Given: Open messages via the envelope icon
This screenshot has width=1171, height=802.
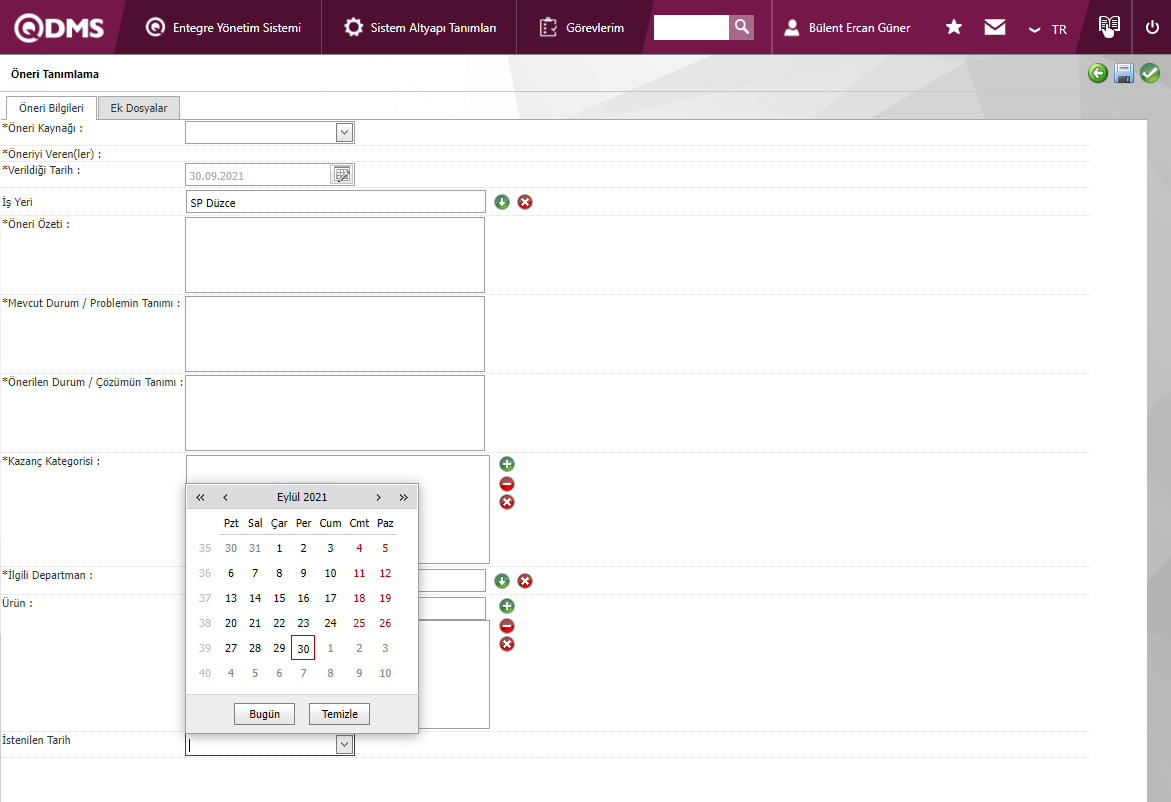Looking at the screenshot, I should tap(994, 27).
